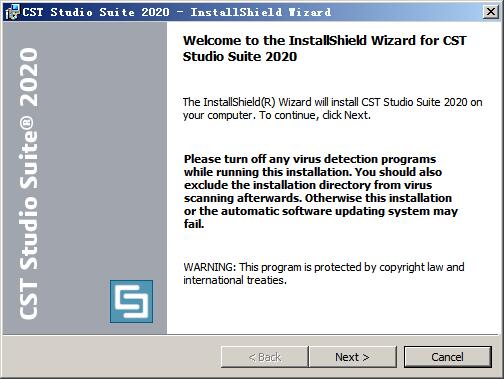504x379 pixels.
Task: Click the 'exclude the installation directory' bold line
Action: point(308,185)
